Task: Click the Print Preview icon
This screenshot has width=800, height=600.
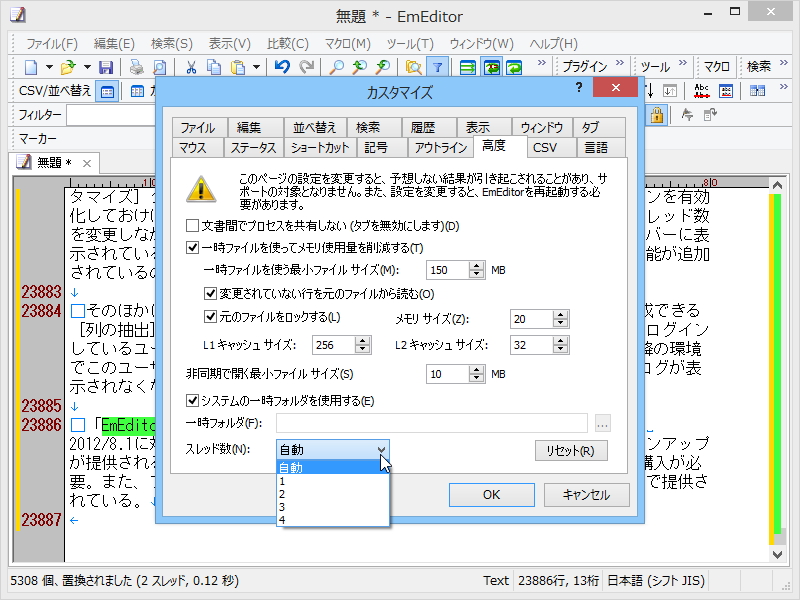Action: point(159,67)
